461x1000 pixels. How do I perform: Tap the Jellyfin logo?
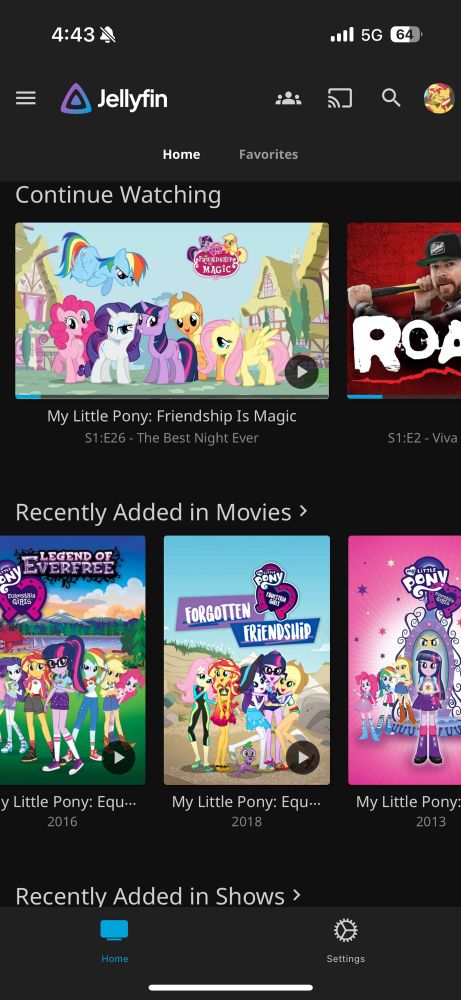[114, 99]
